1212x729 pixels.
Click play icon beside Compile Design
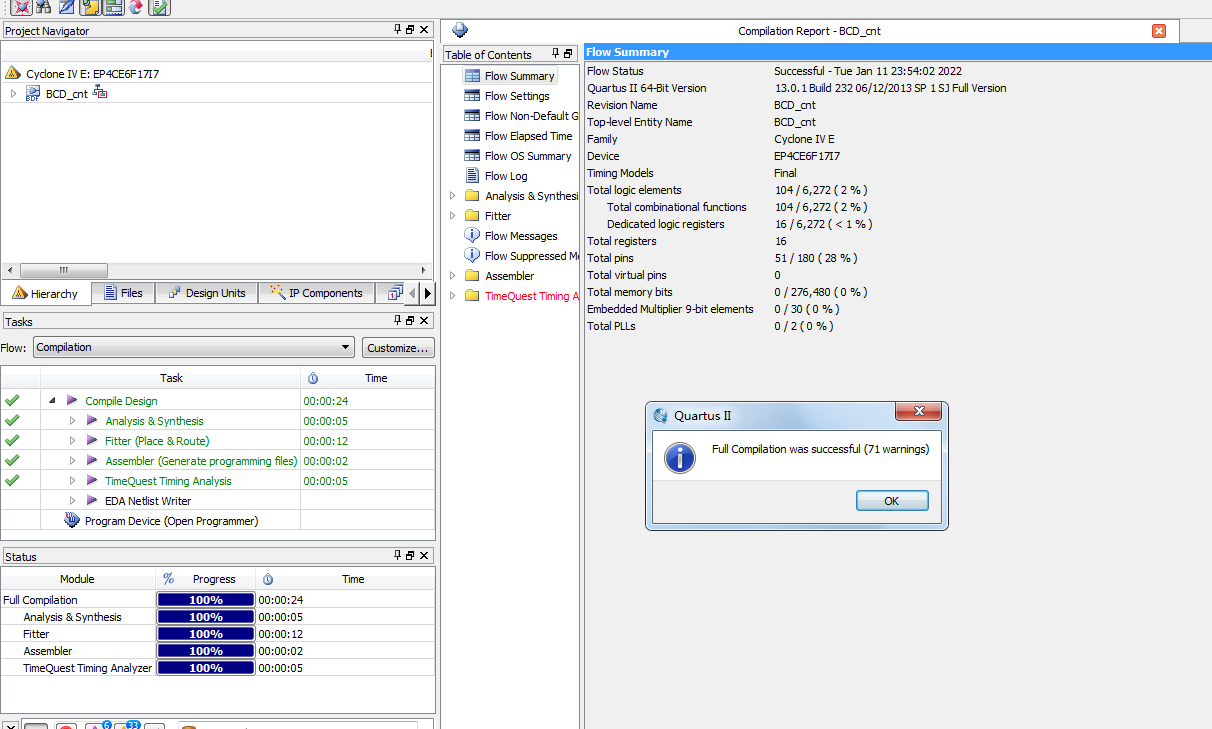click(72, 400)
